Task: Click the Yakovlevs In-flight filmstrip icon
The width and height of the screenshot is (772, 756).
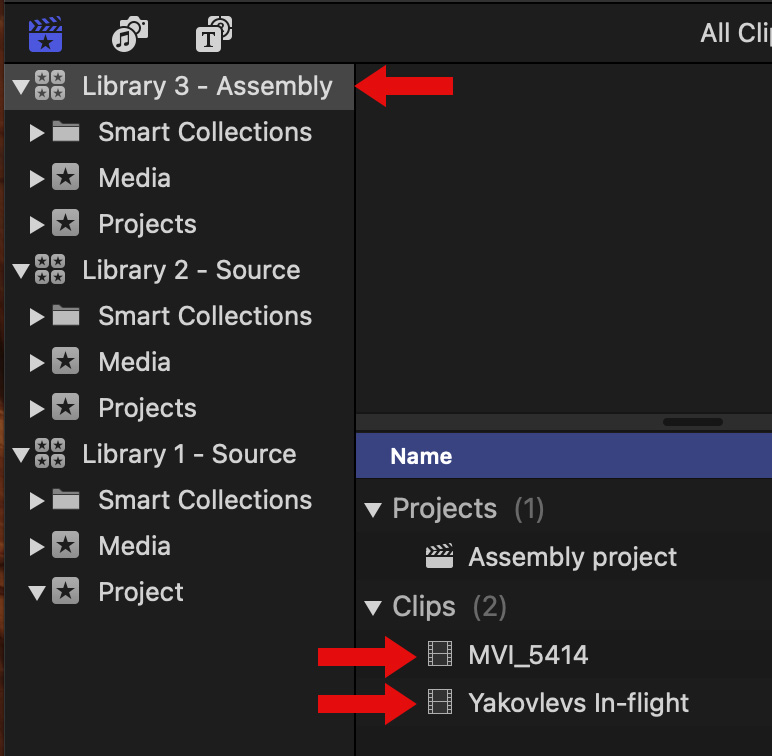Action: [440, 703]
